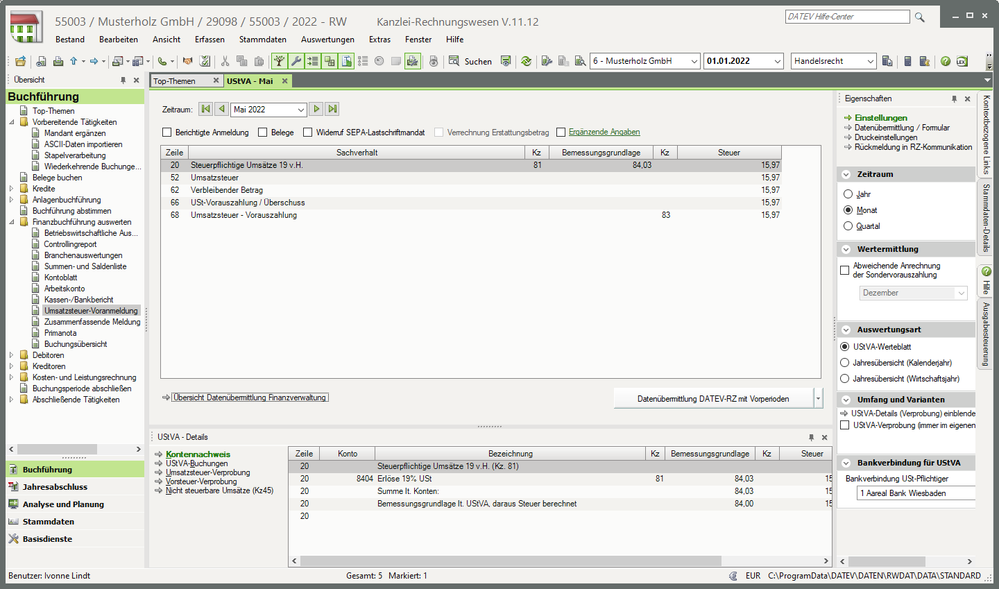This screenshot has height=589, width=999.
Task: Click the printer icon in the toolbar
Action: coord(56,61)
